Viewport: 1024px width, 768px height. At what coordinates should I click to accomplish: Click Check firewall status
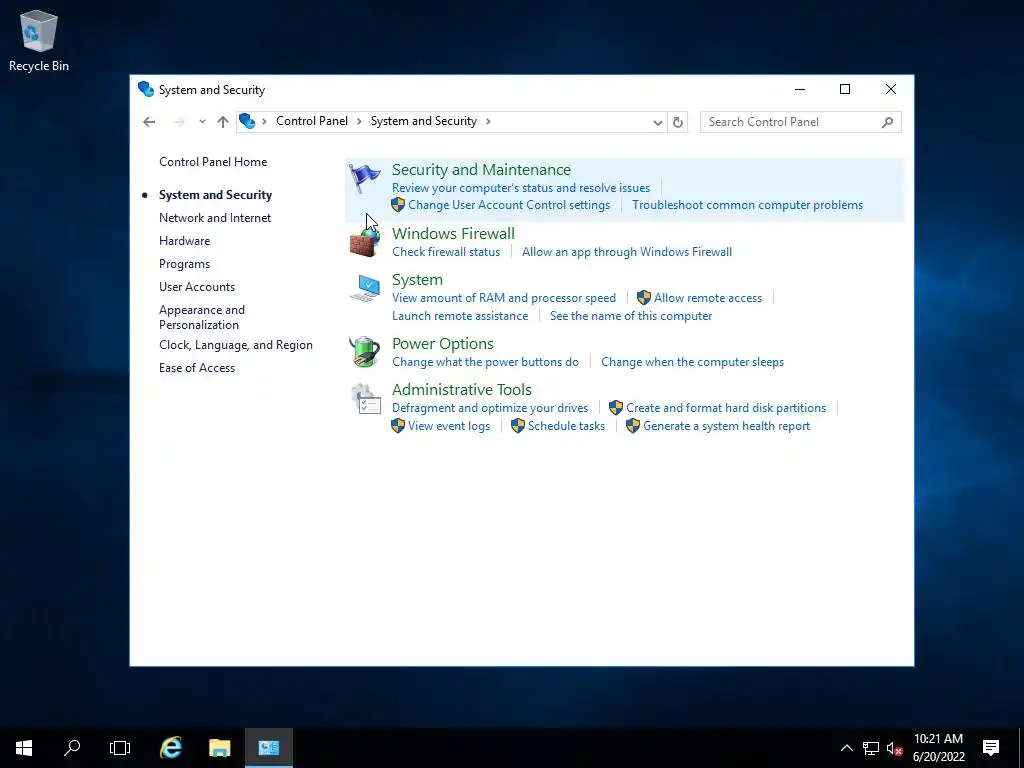tap(446, 252)
